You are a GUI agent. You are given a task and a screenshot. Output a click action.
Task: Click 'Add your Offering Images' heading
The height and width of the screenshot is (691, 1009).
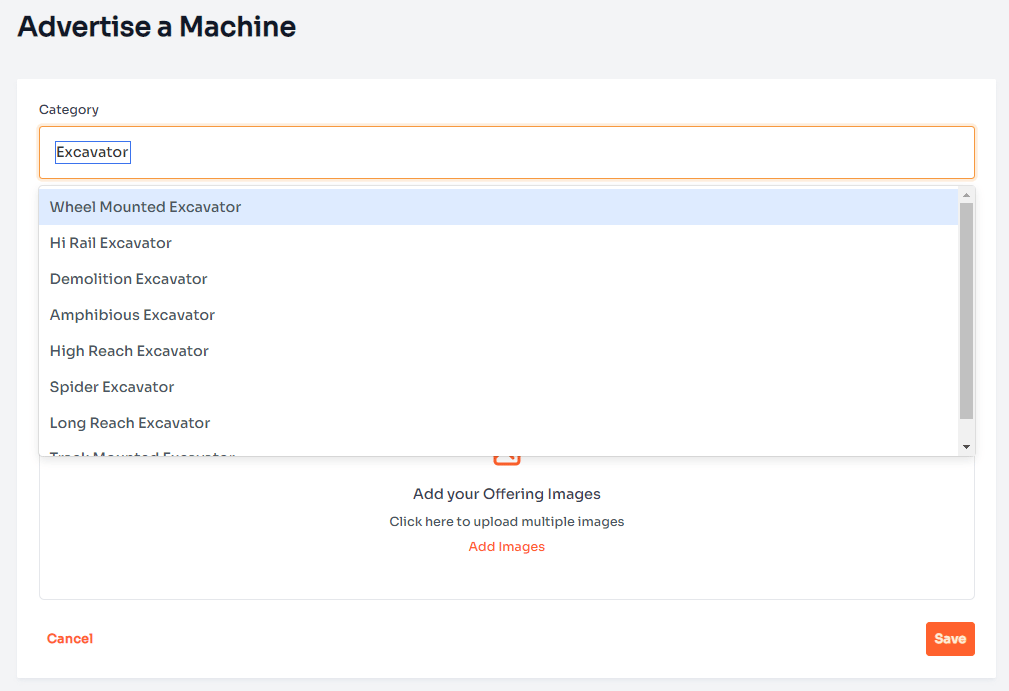click(x=506, y=493)
